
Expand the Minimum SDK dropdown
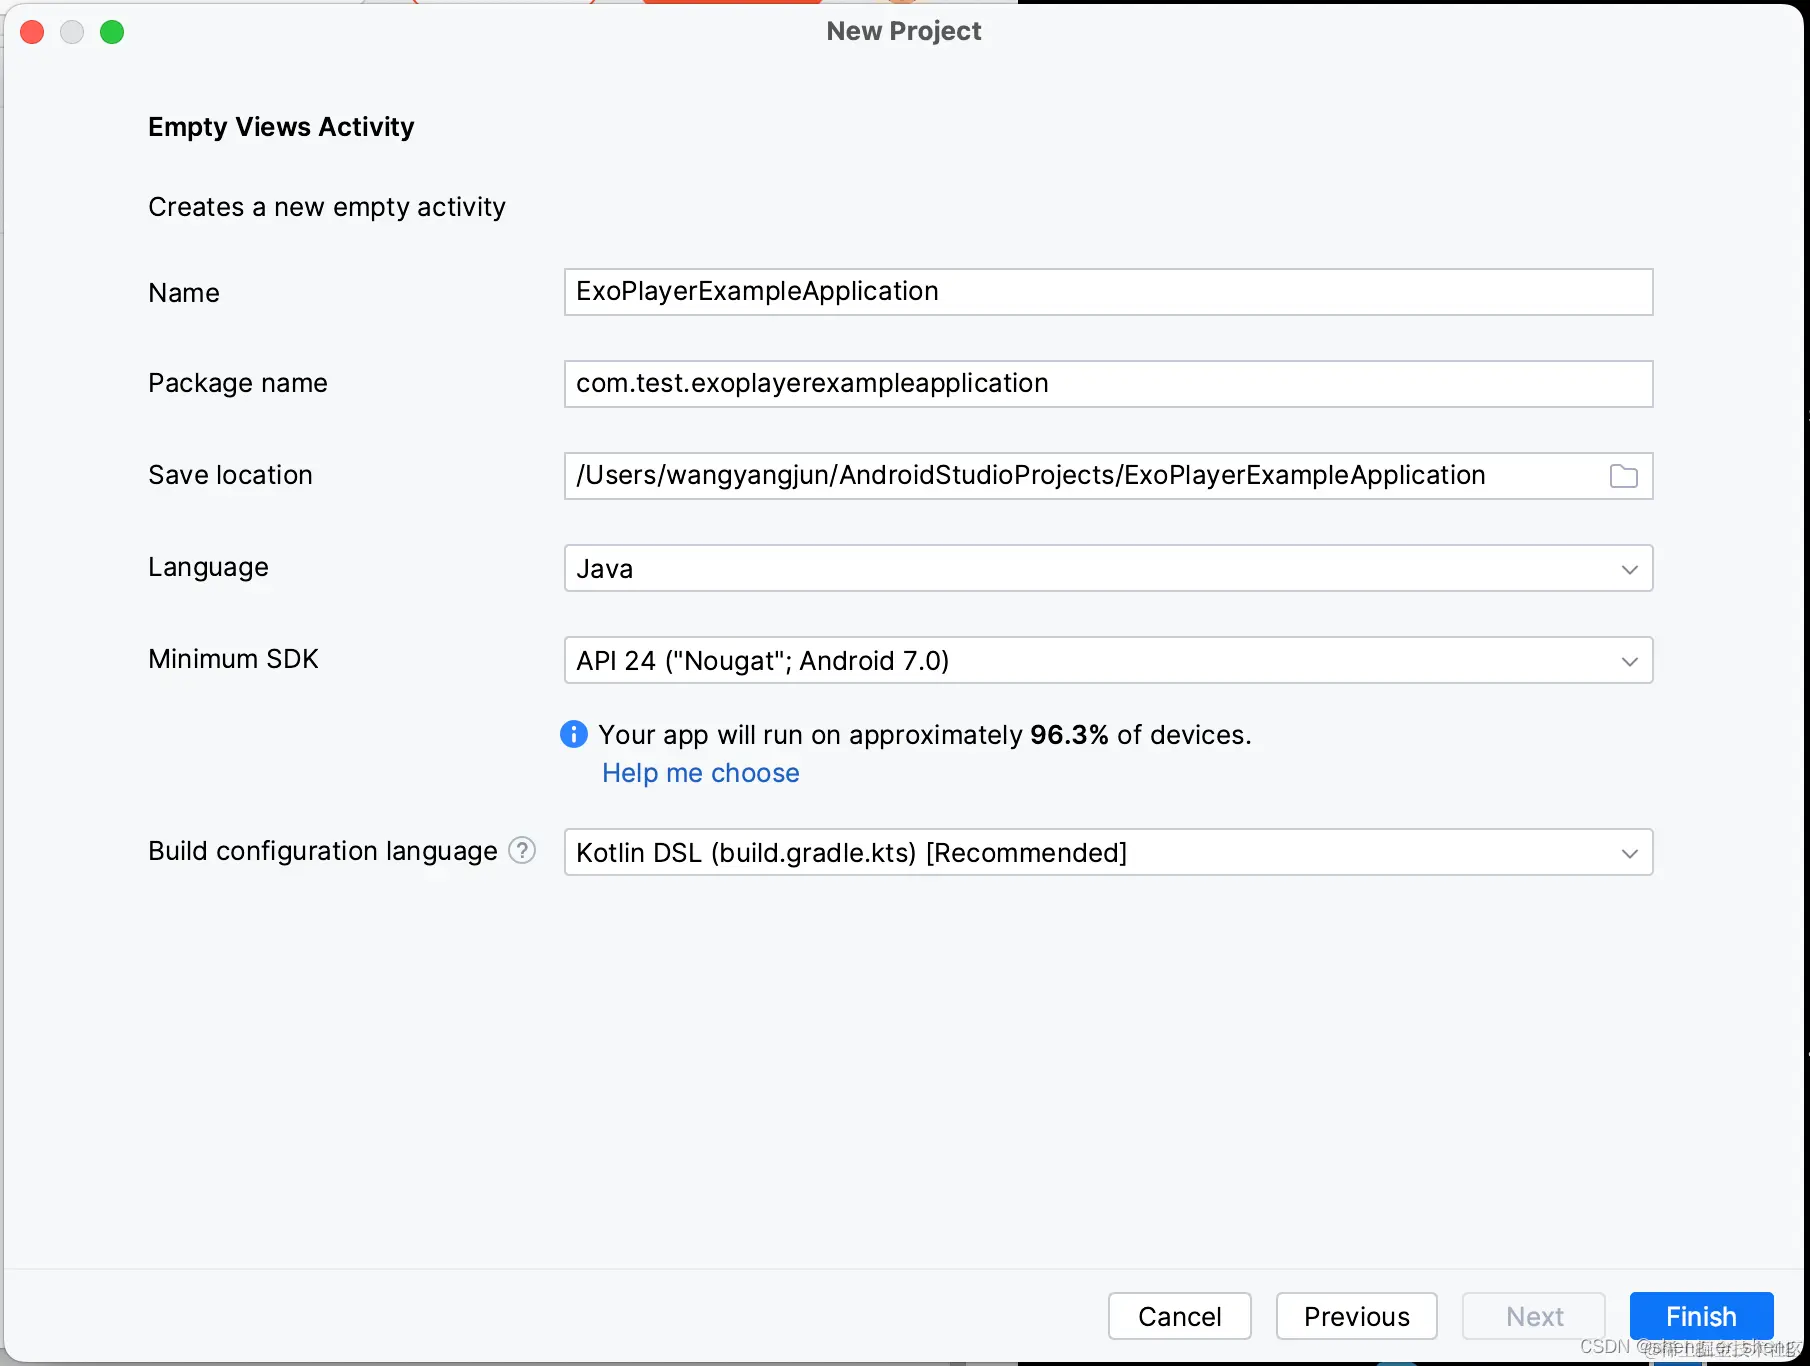coord(1629,661)
